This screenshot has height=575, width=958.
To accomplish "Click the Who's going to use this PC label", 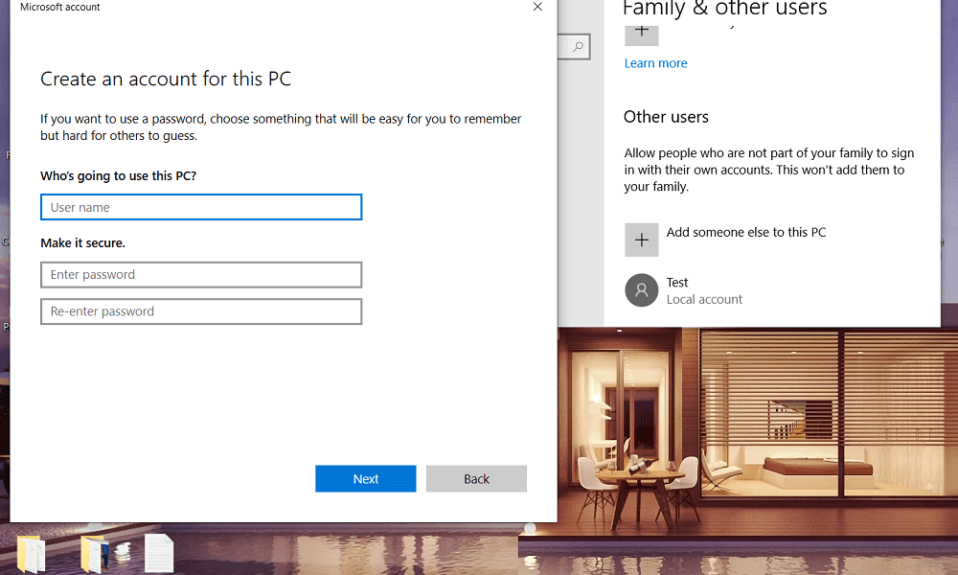I will click(119, 176).
